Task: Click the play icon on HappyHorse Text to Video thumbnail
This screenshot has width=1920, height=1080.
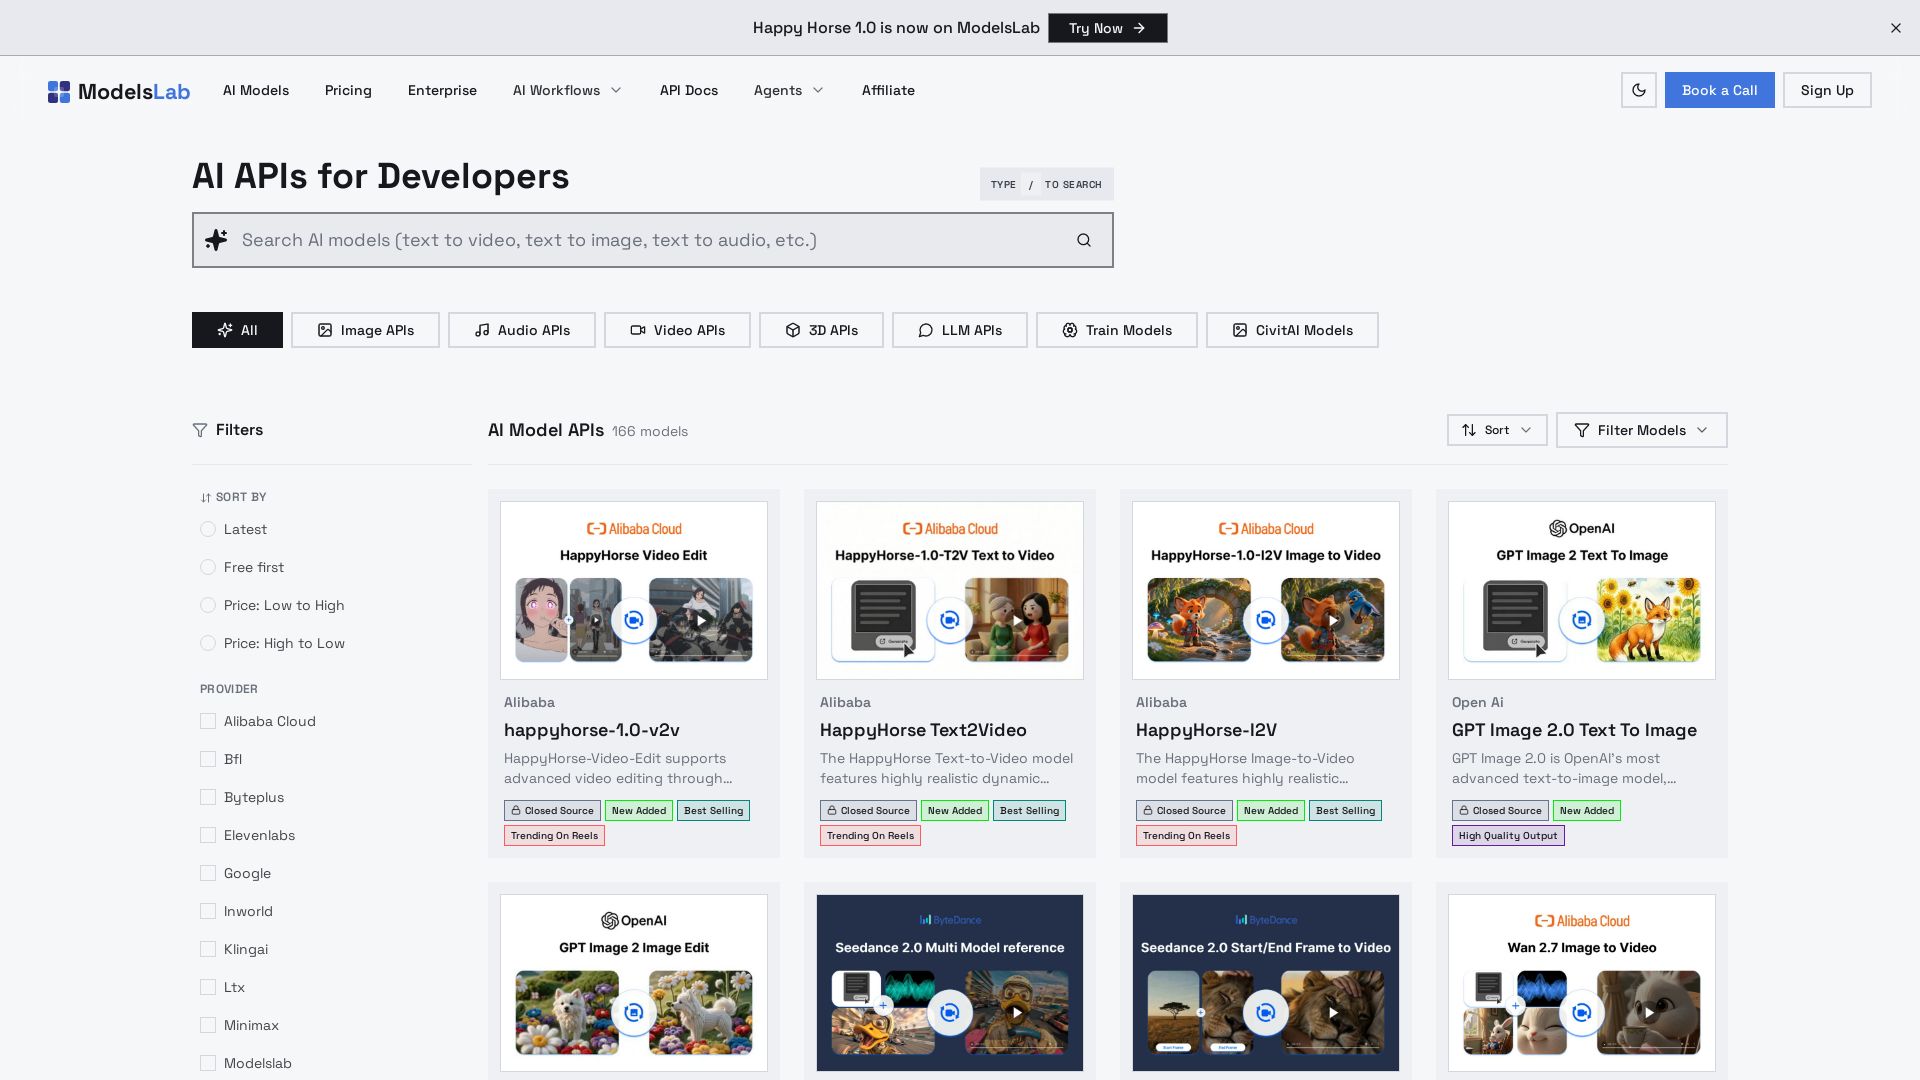Action: coord(1017,620)
